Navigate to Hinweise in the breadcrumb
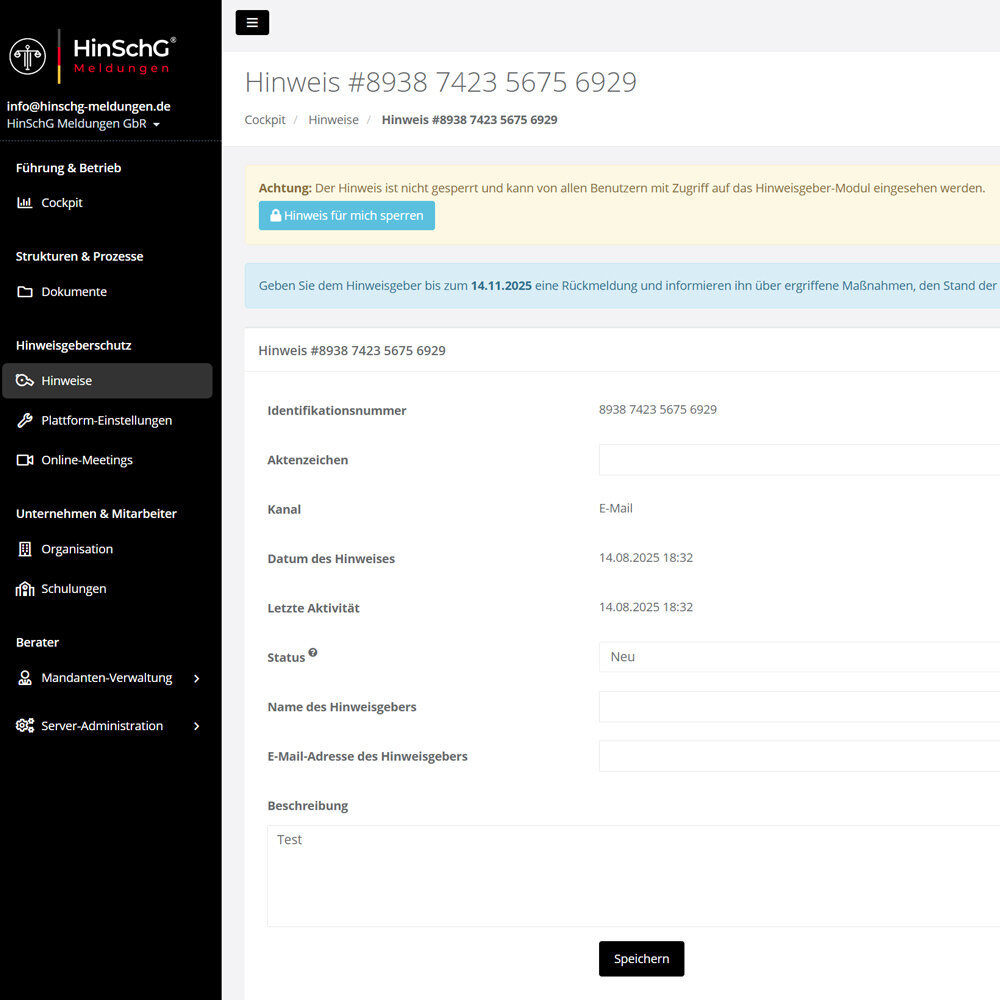 (x=333, y=120)
